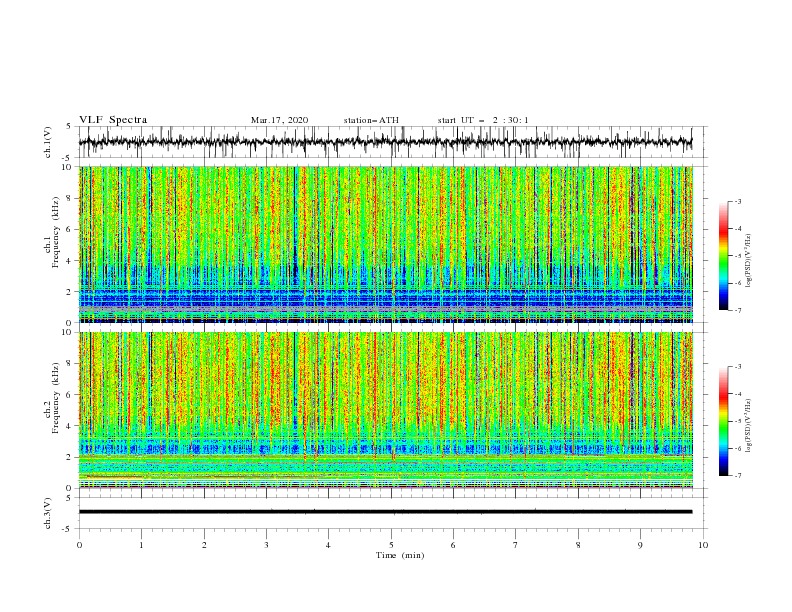
Task: Click time axis tick label "10"
Action: (x=703, y=545)
